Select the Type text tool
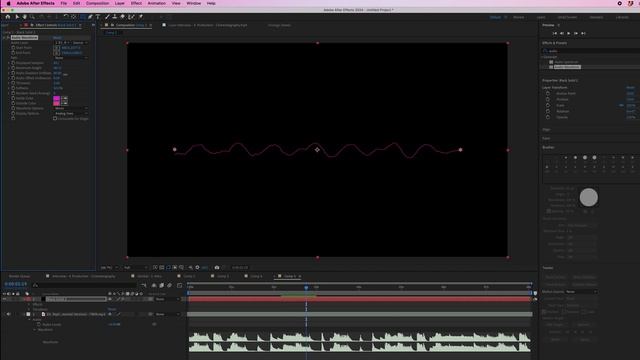Image resolution: width=640 pixels, height=360 pixels. click(x=98, y=17)
